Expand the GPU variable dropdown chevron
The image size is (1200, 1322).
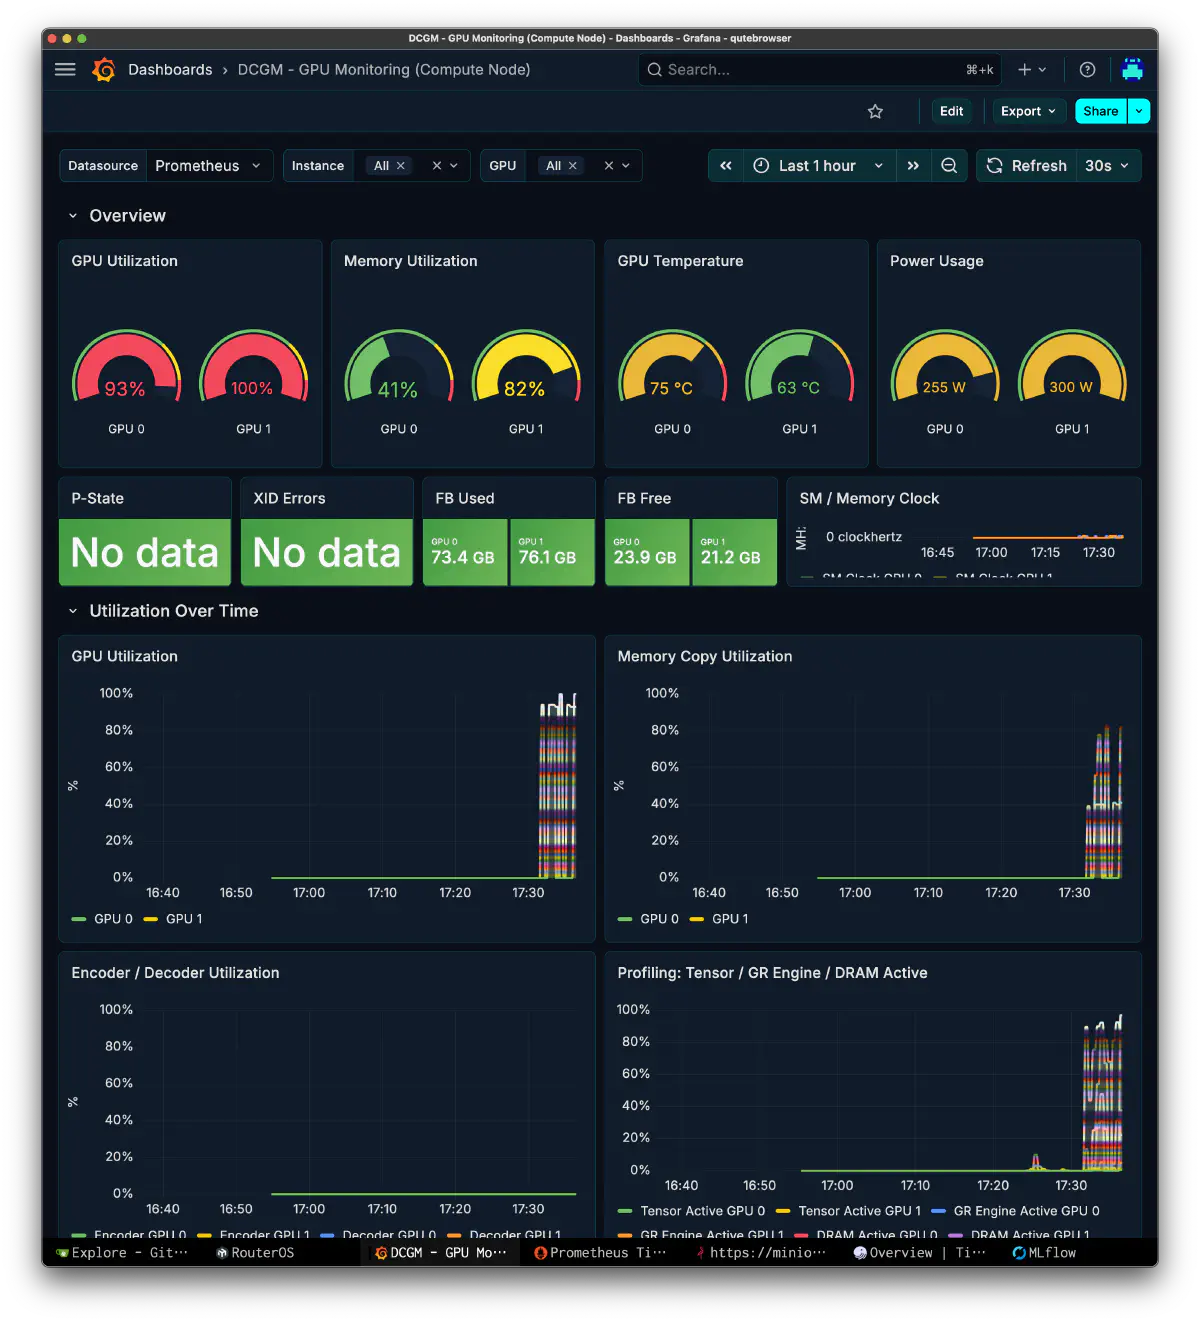click(626, 166)
